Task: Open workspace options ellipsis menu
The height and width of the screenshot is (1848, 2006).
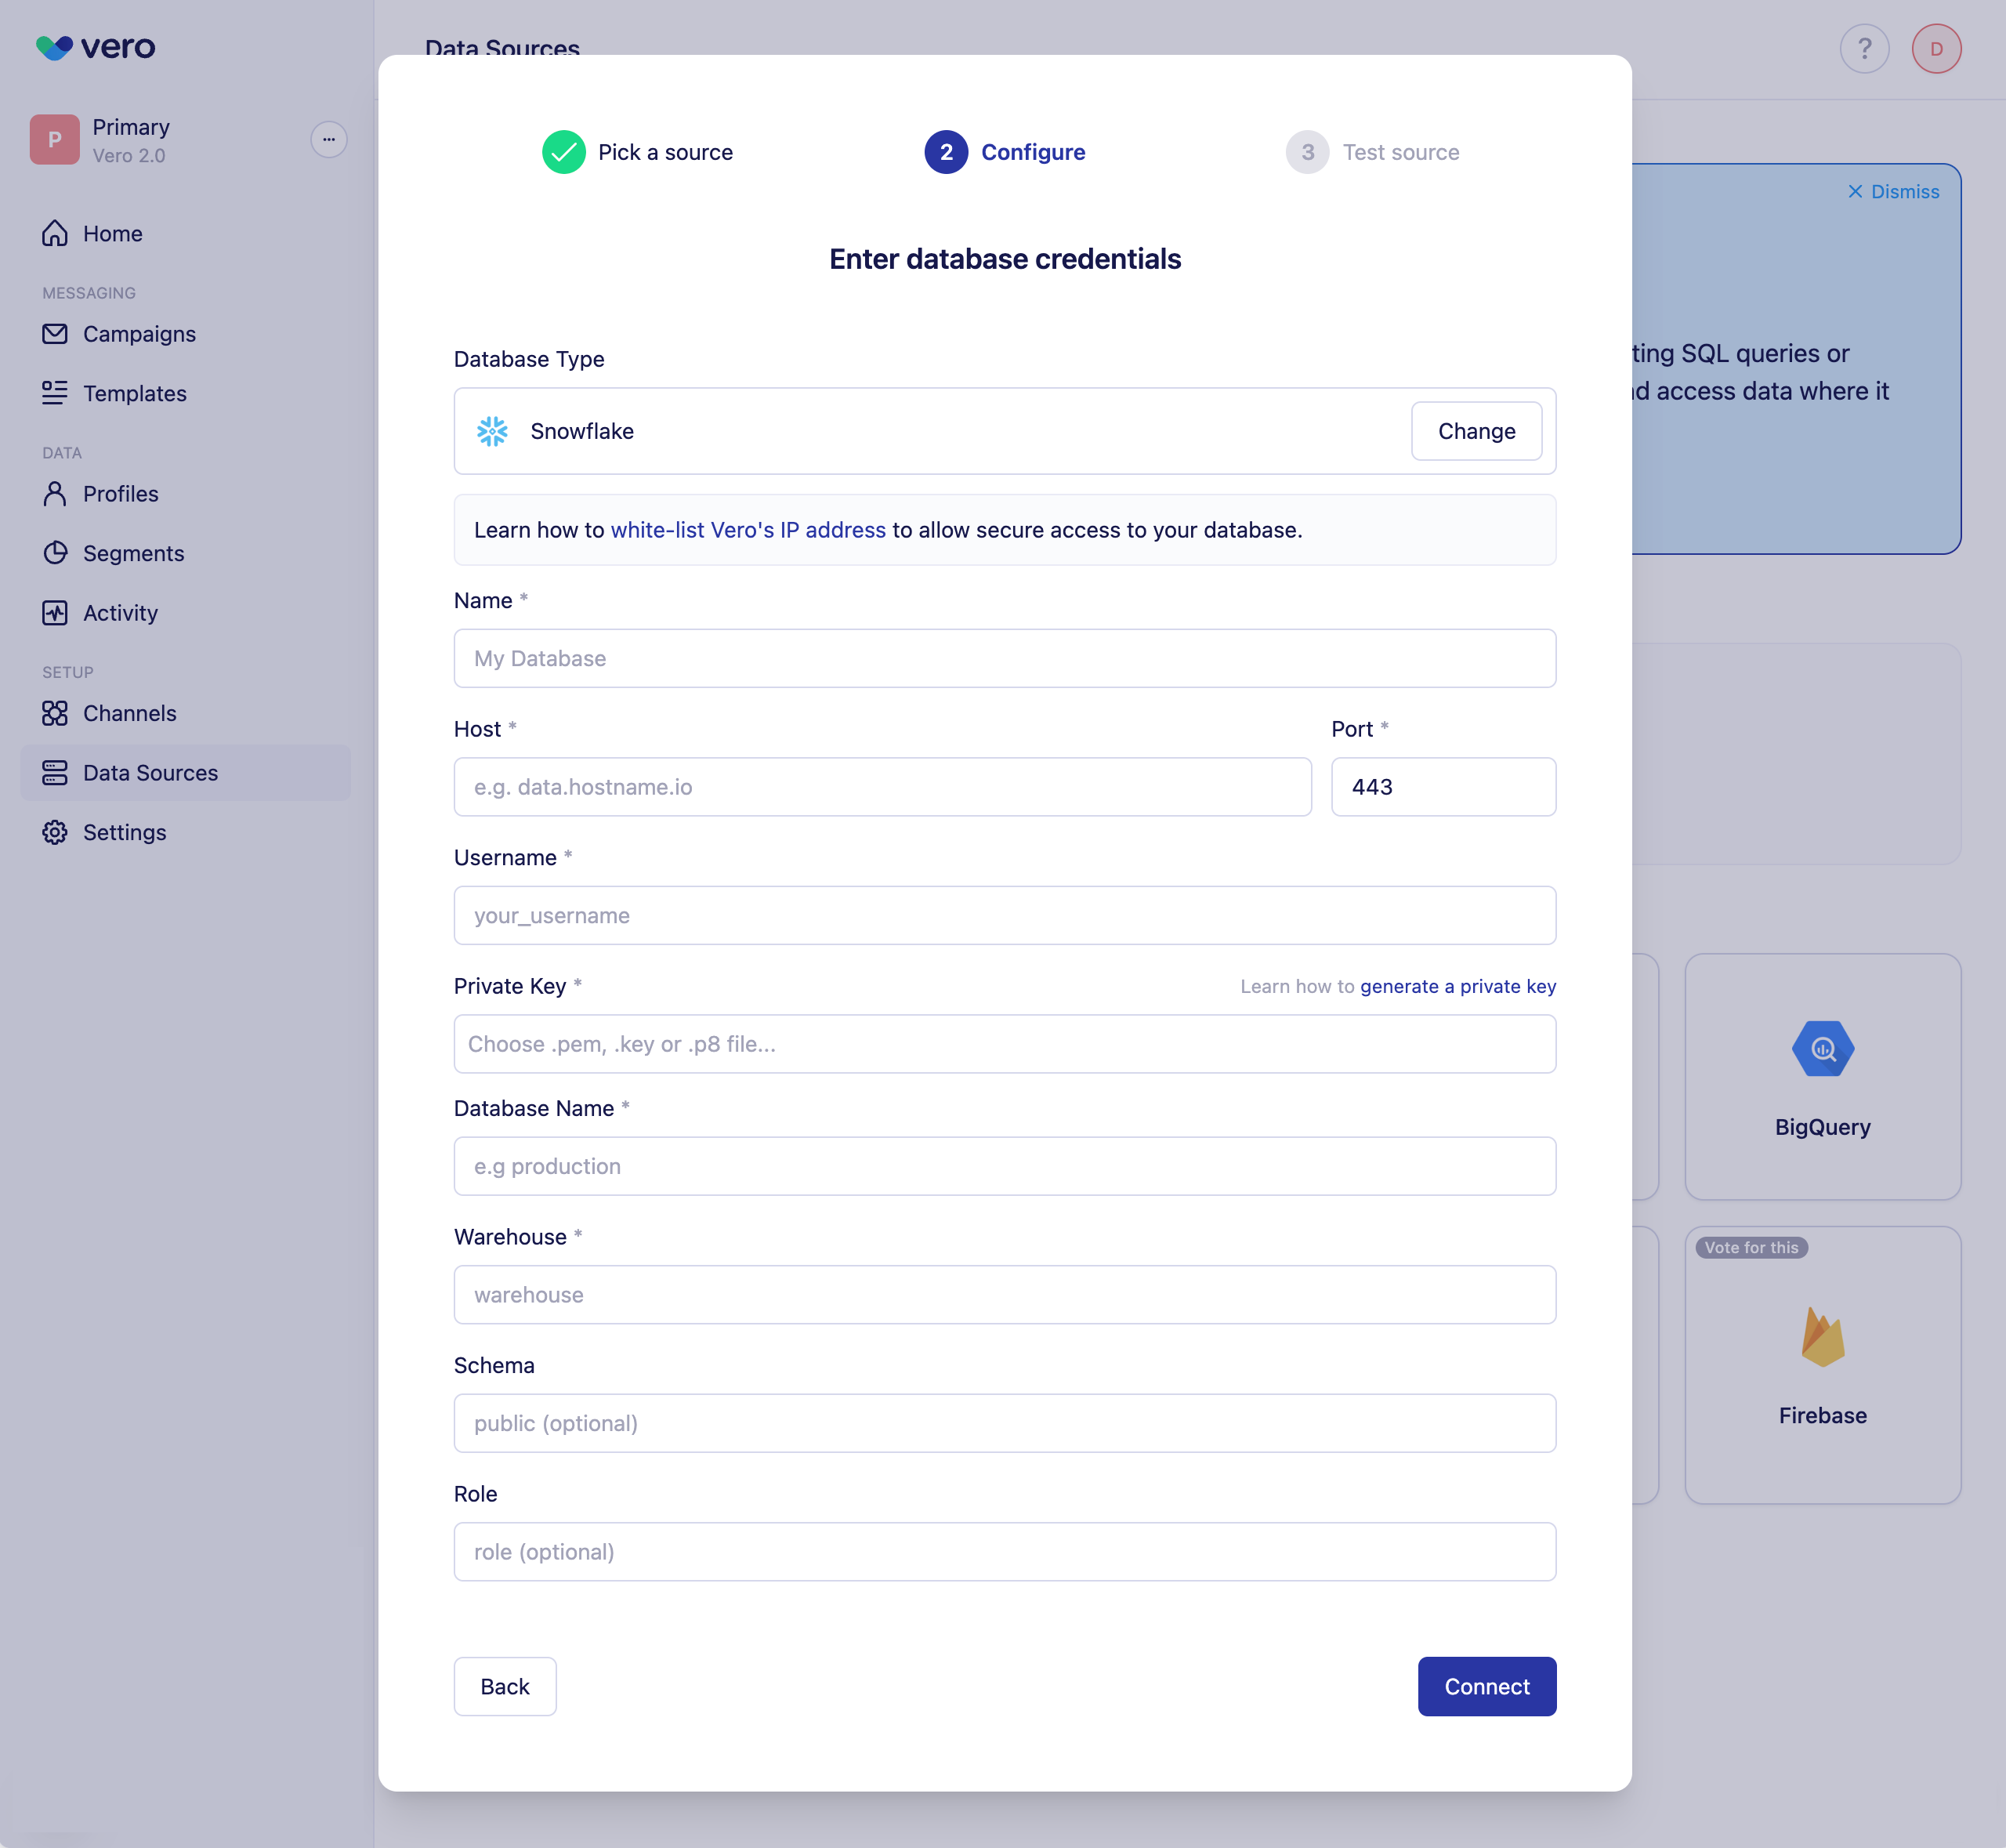Action: coord(328,140)
